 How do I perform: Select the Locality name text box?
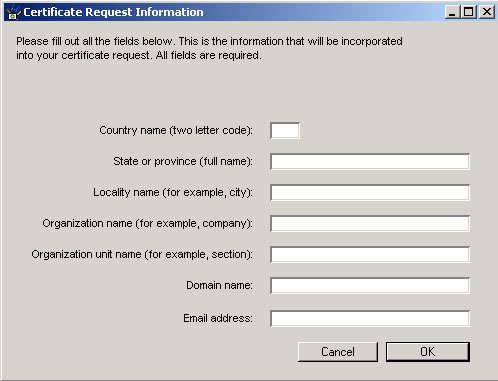pyautogui.click(x=370, y=192)
